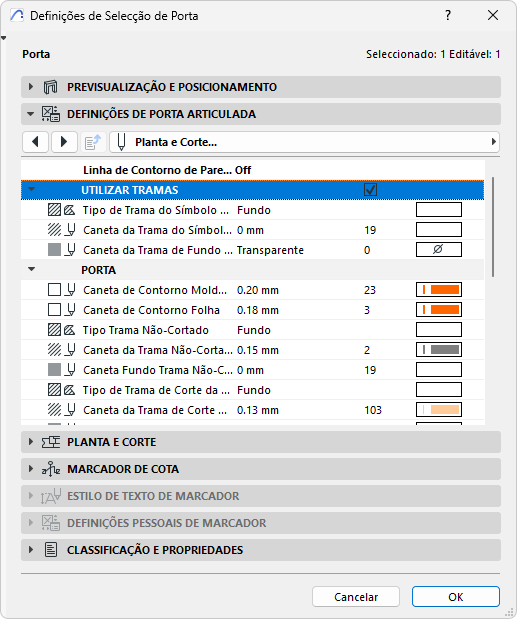Image resolution: width=517 pixels, height=619 pixels.
Task: Click the Previsualização e Posicionamento door icon
Action: [51, 87]
